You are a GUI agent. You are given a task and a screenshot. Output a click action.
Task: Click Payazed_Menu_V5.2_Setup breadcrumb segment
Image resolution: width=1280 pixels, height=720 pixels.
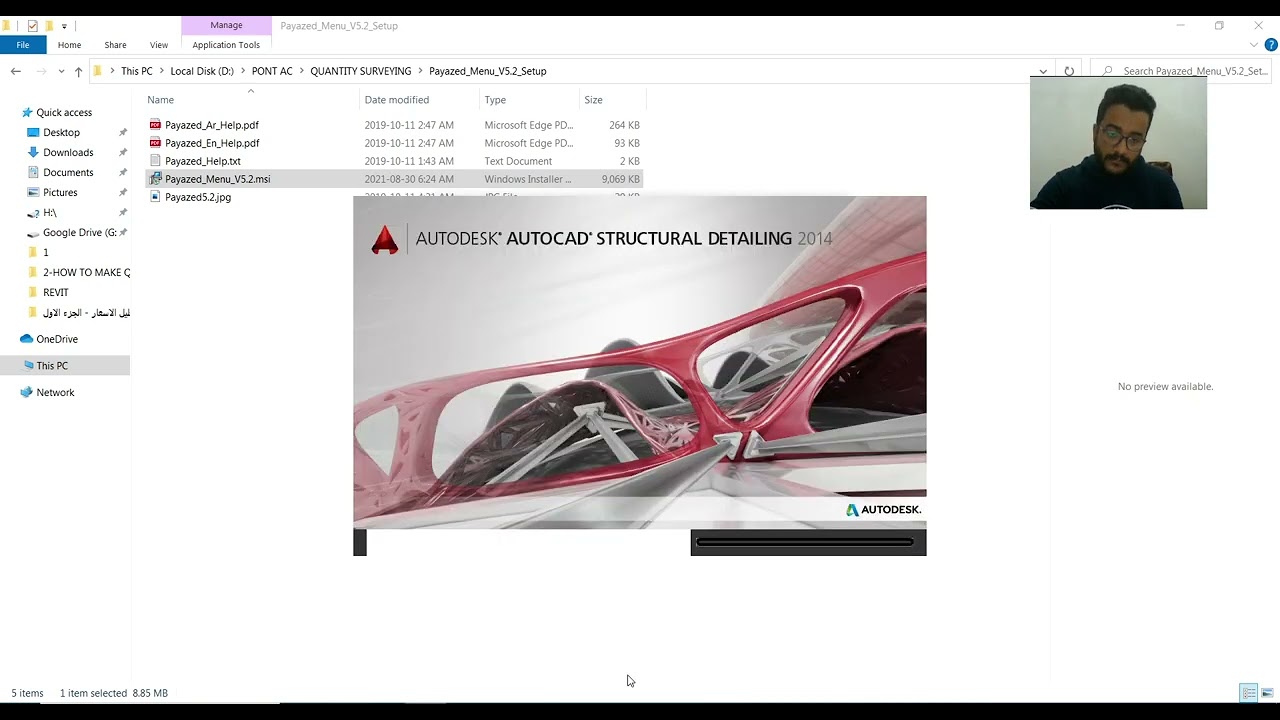point(487,71)
